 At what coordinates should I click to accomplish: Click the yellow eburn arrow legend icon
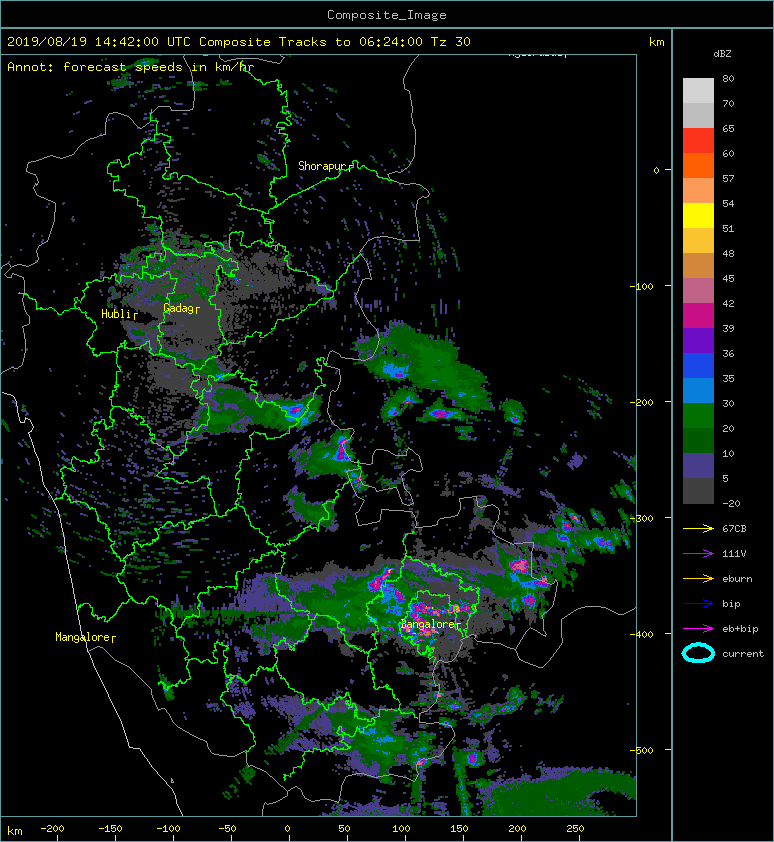[x=698, y=578]
